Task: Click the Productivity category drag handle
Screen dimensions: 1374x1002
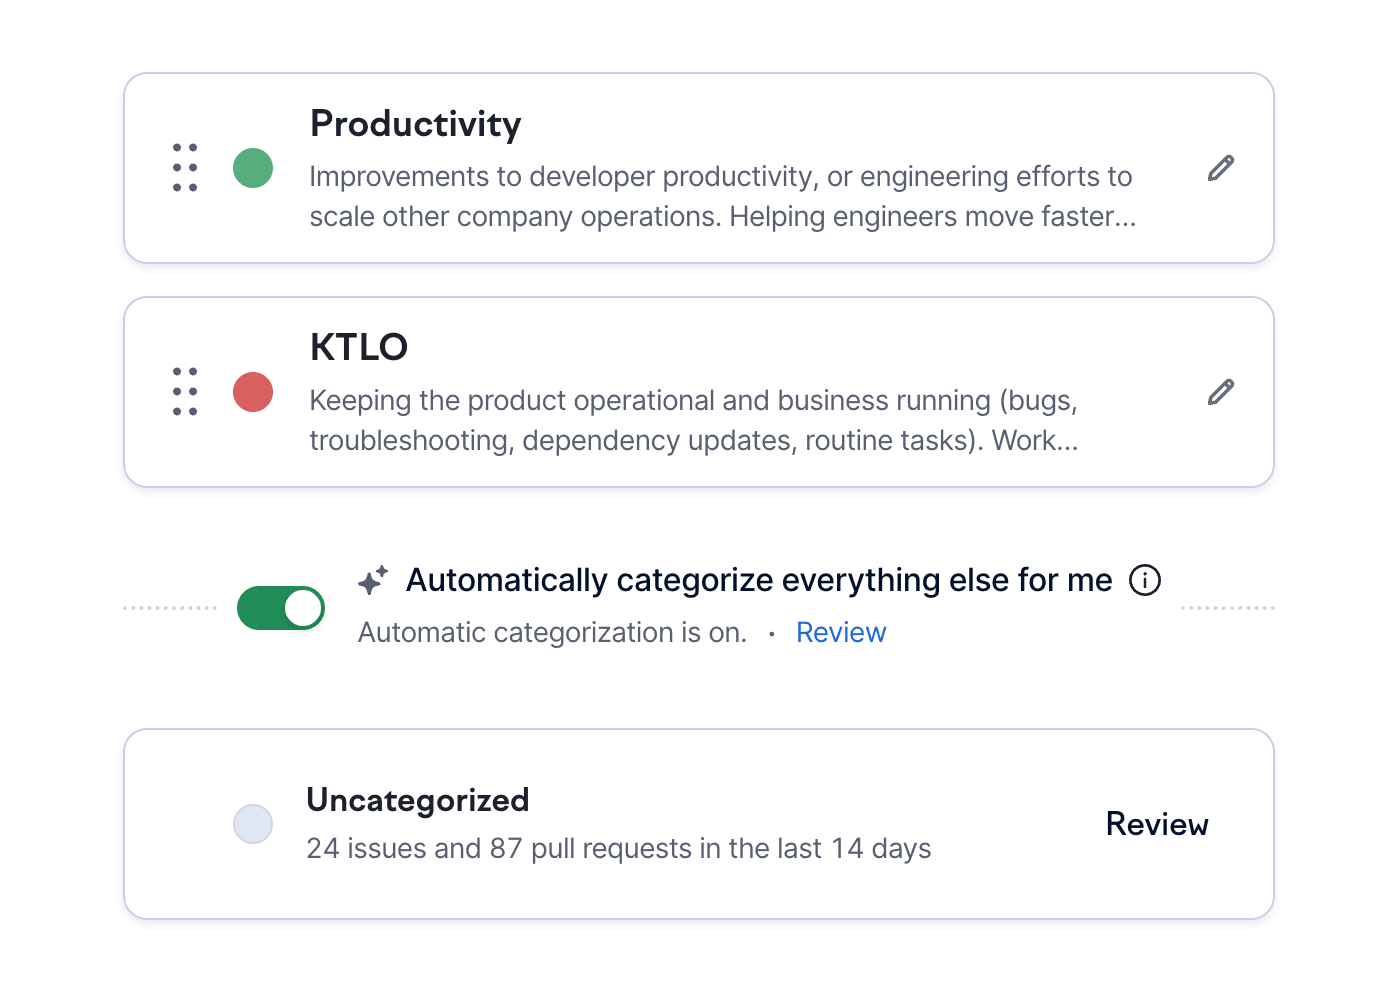Action: pos(185,168)
